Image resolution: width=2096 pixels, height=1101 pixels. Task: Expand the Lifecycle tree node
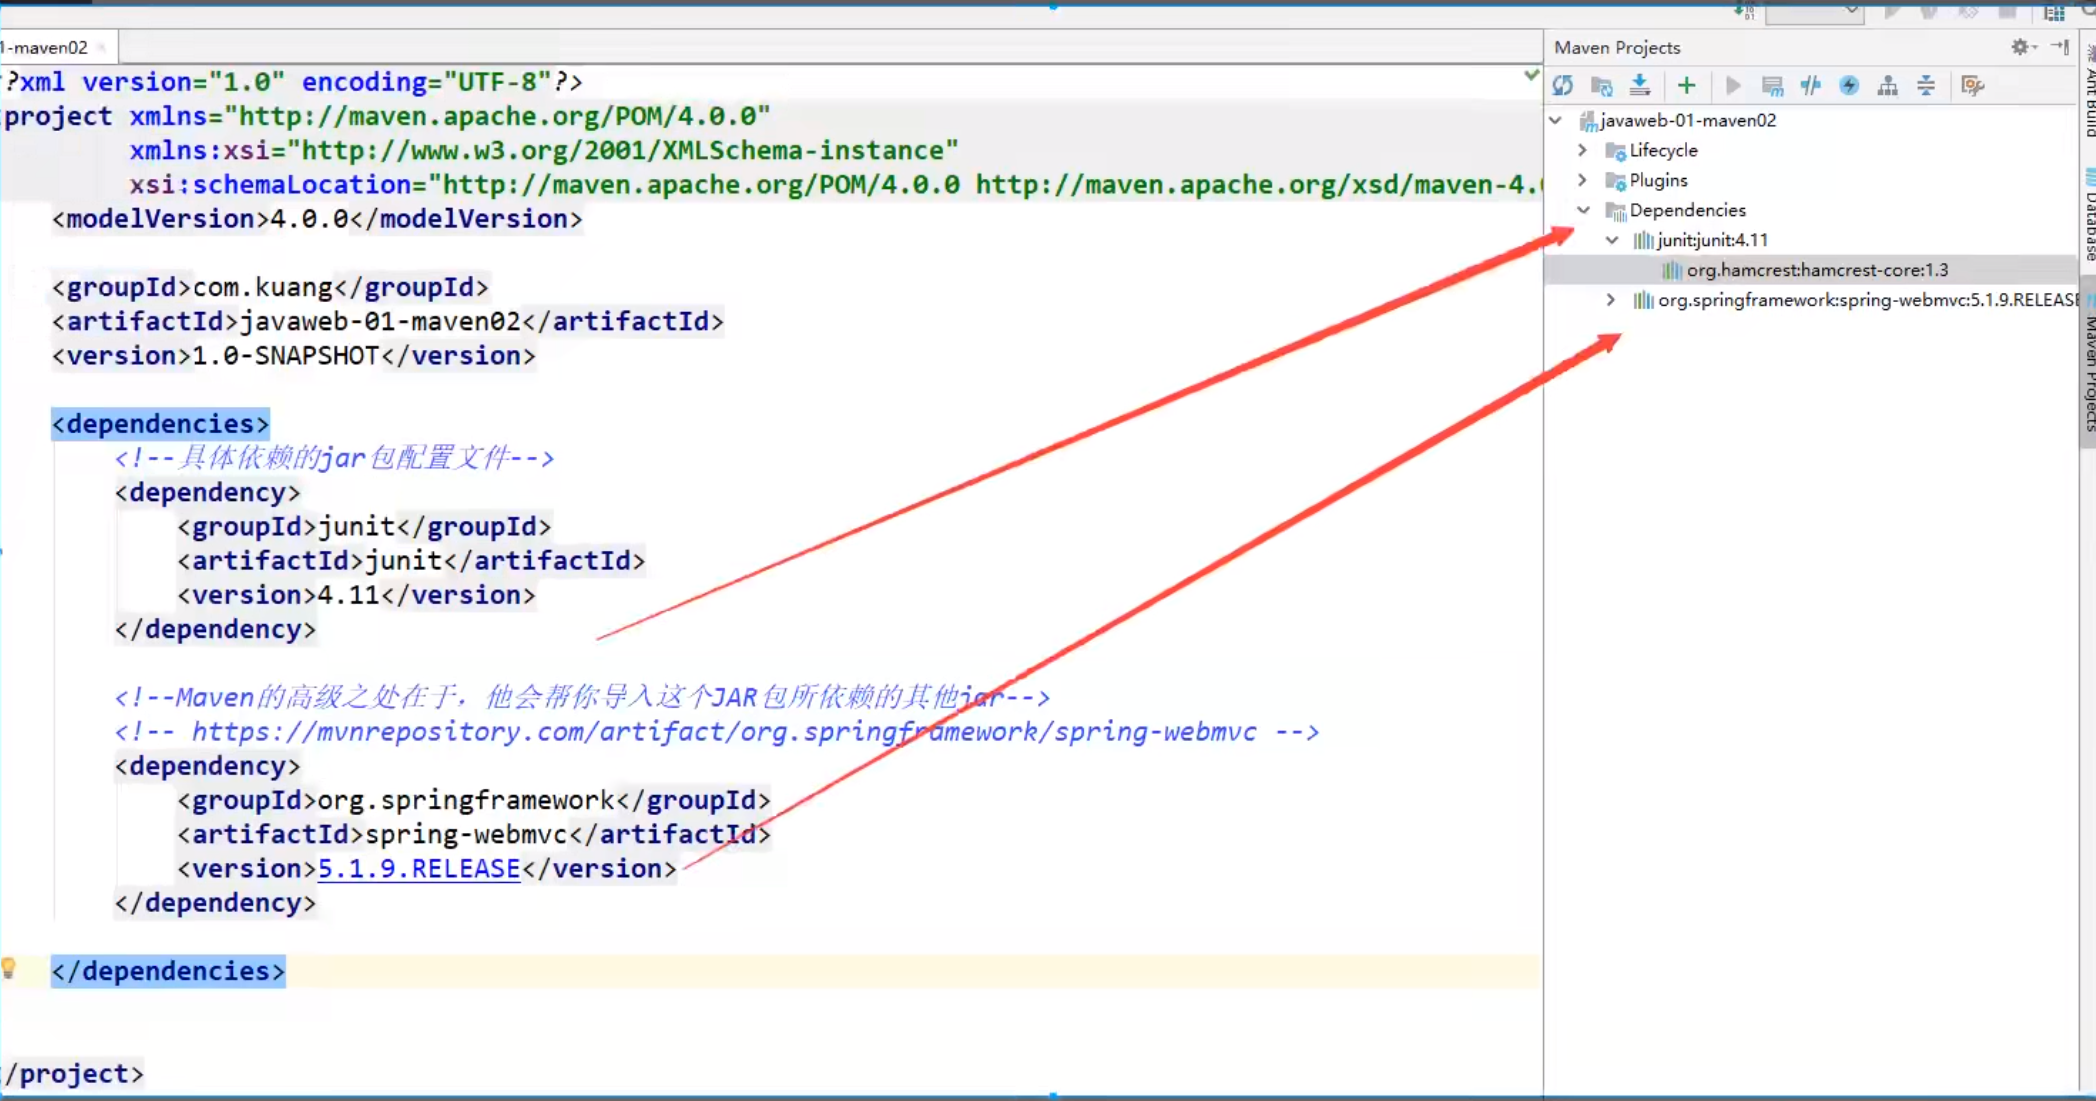coord(1583,150)
